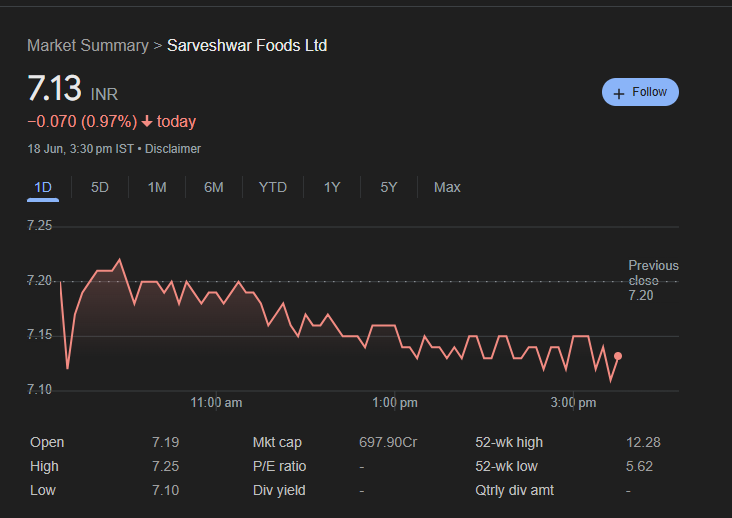732x518 pixels.
Task: Click the 1:00 pm axis label
Action: [x=394, y=403]
